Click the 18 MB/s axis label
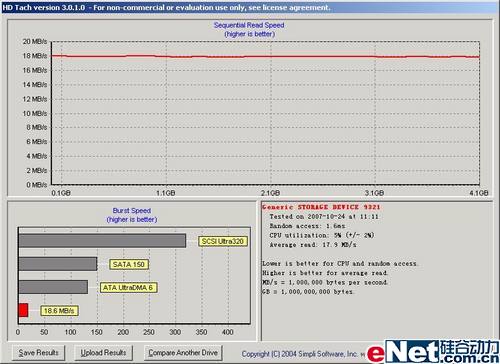500x364 pixels. click(x=35, y=56)
